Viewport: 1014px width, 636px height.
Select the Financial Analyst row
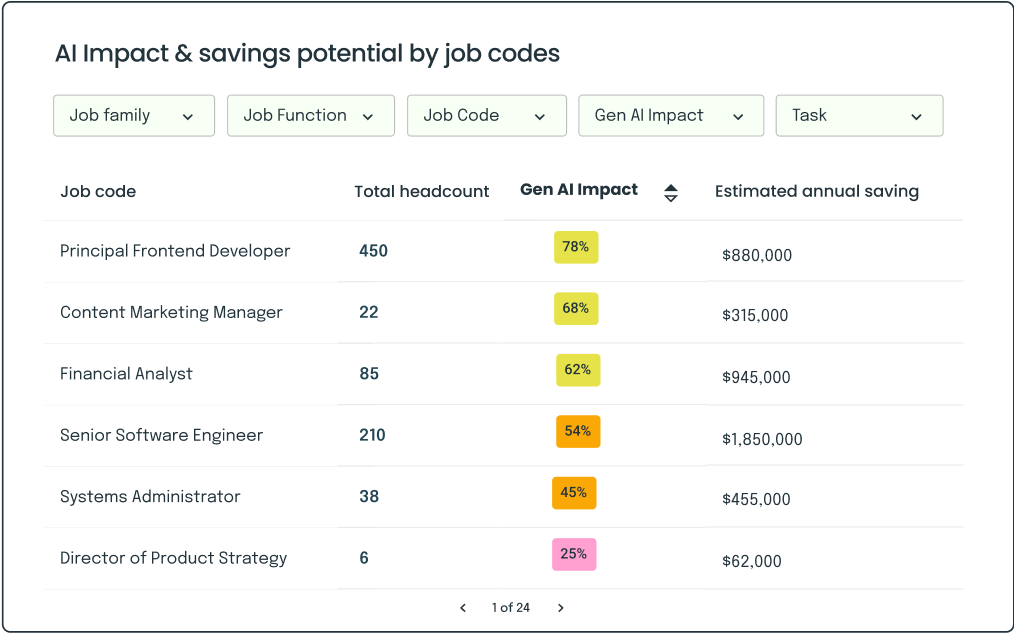point(126,374)
